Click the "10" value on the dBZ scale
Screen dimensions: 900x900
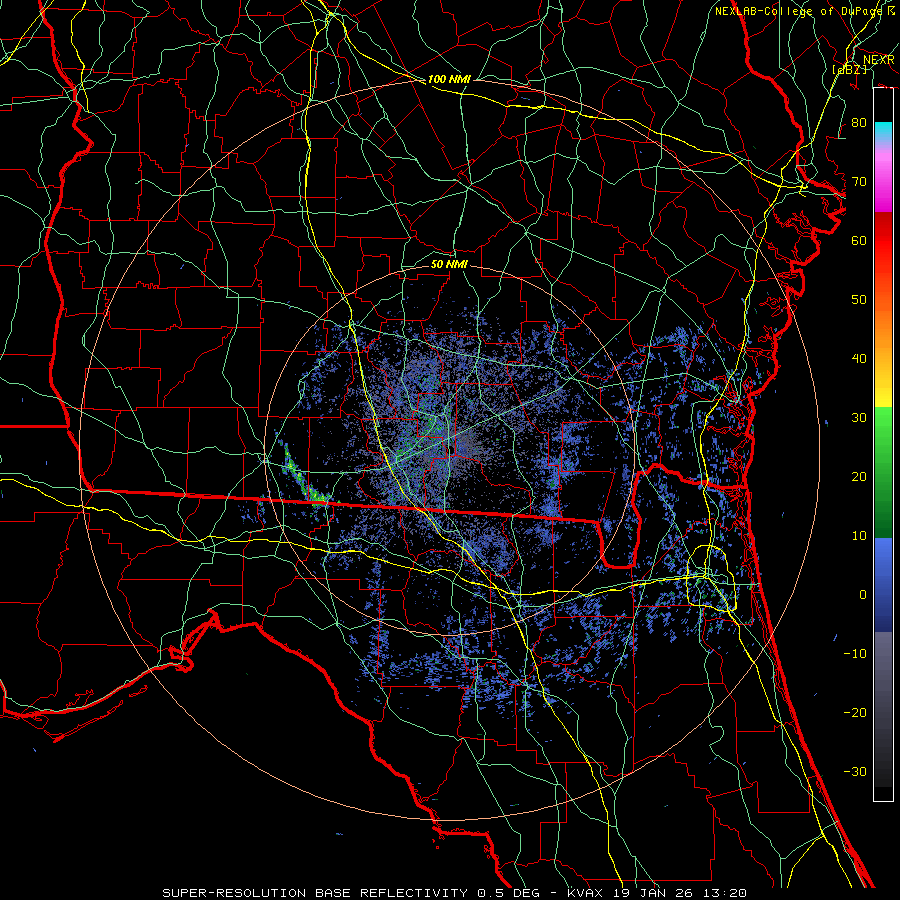(x=859, y=536)
